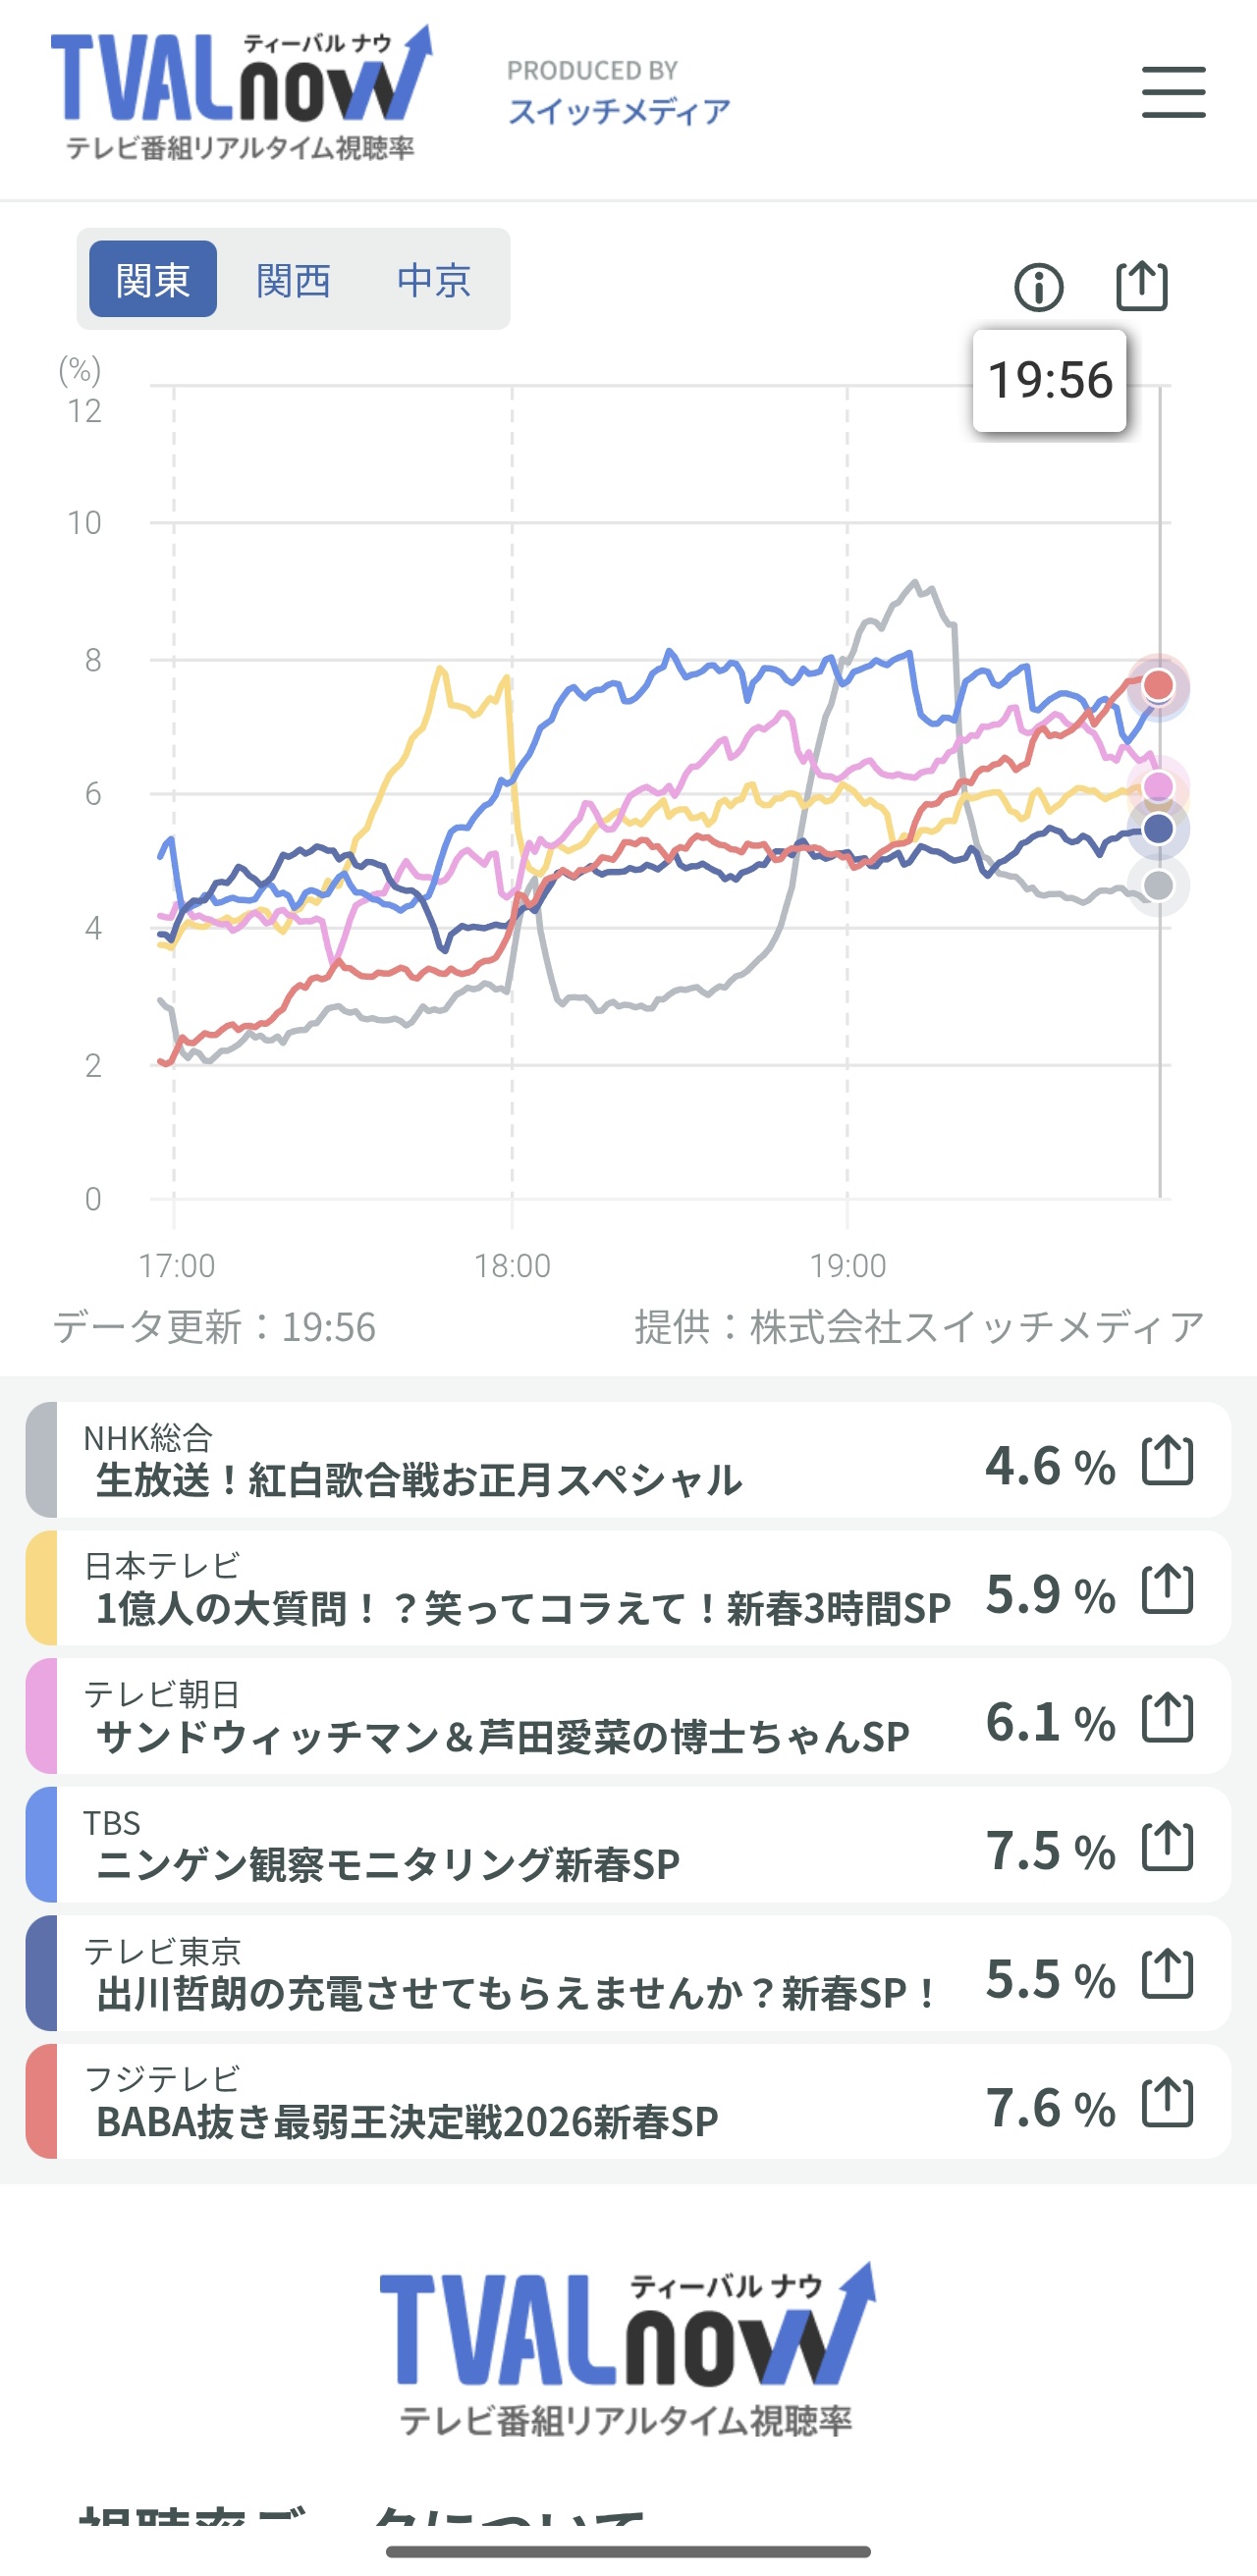
Task: Share the テレビ東京 program rating
Action: pos(1167,1974)
